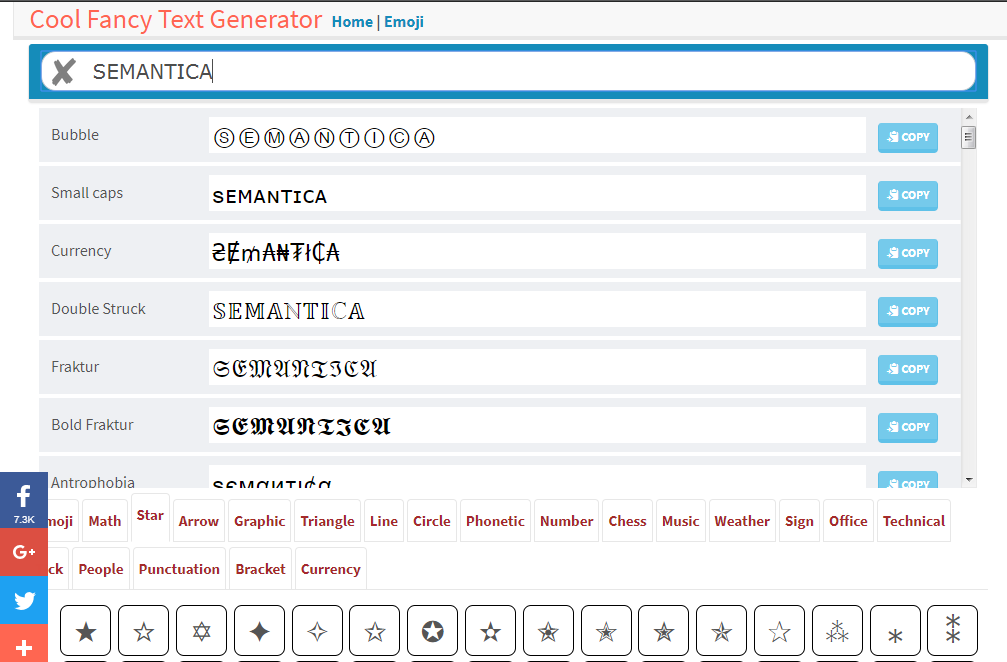1007x662 pixels.
Task: Copy the Fraktur styled text
Action: [x=907, y=369]
